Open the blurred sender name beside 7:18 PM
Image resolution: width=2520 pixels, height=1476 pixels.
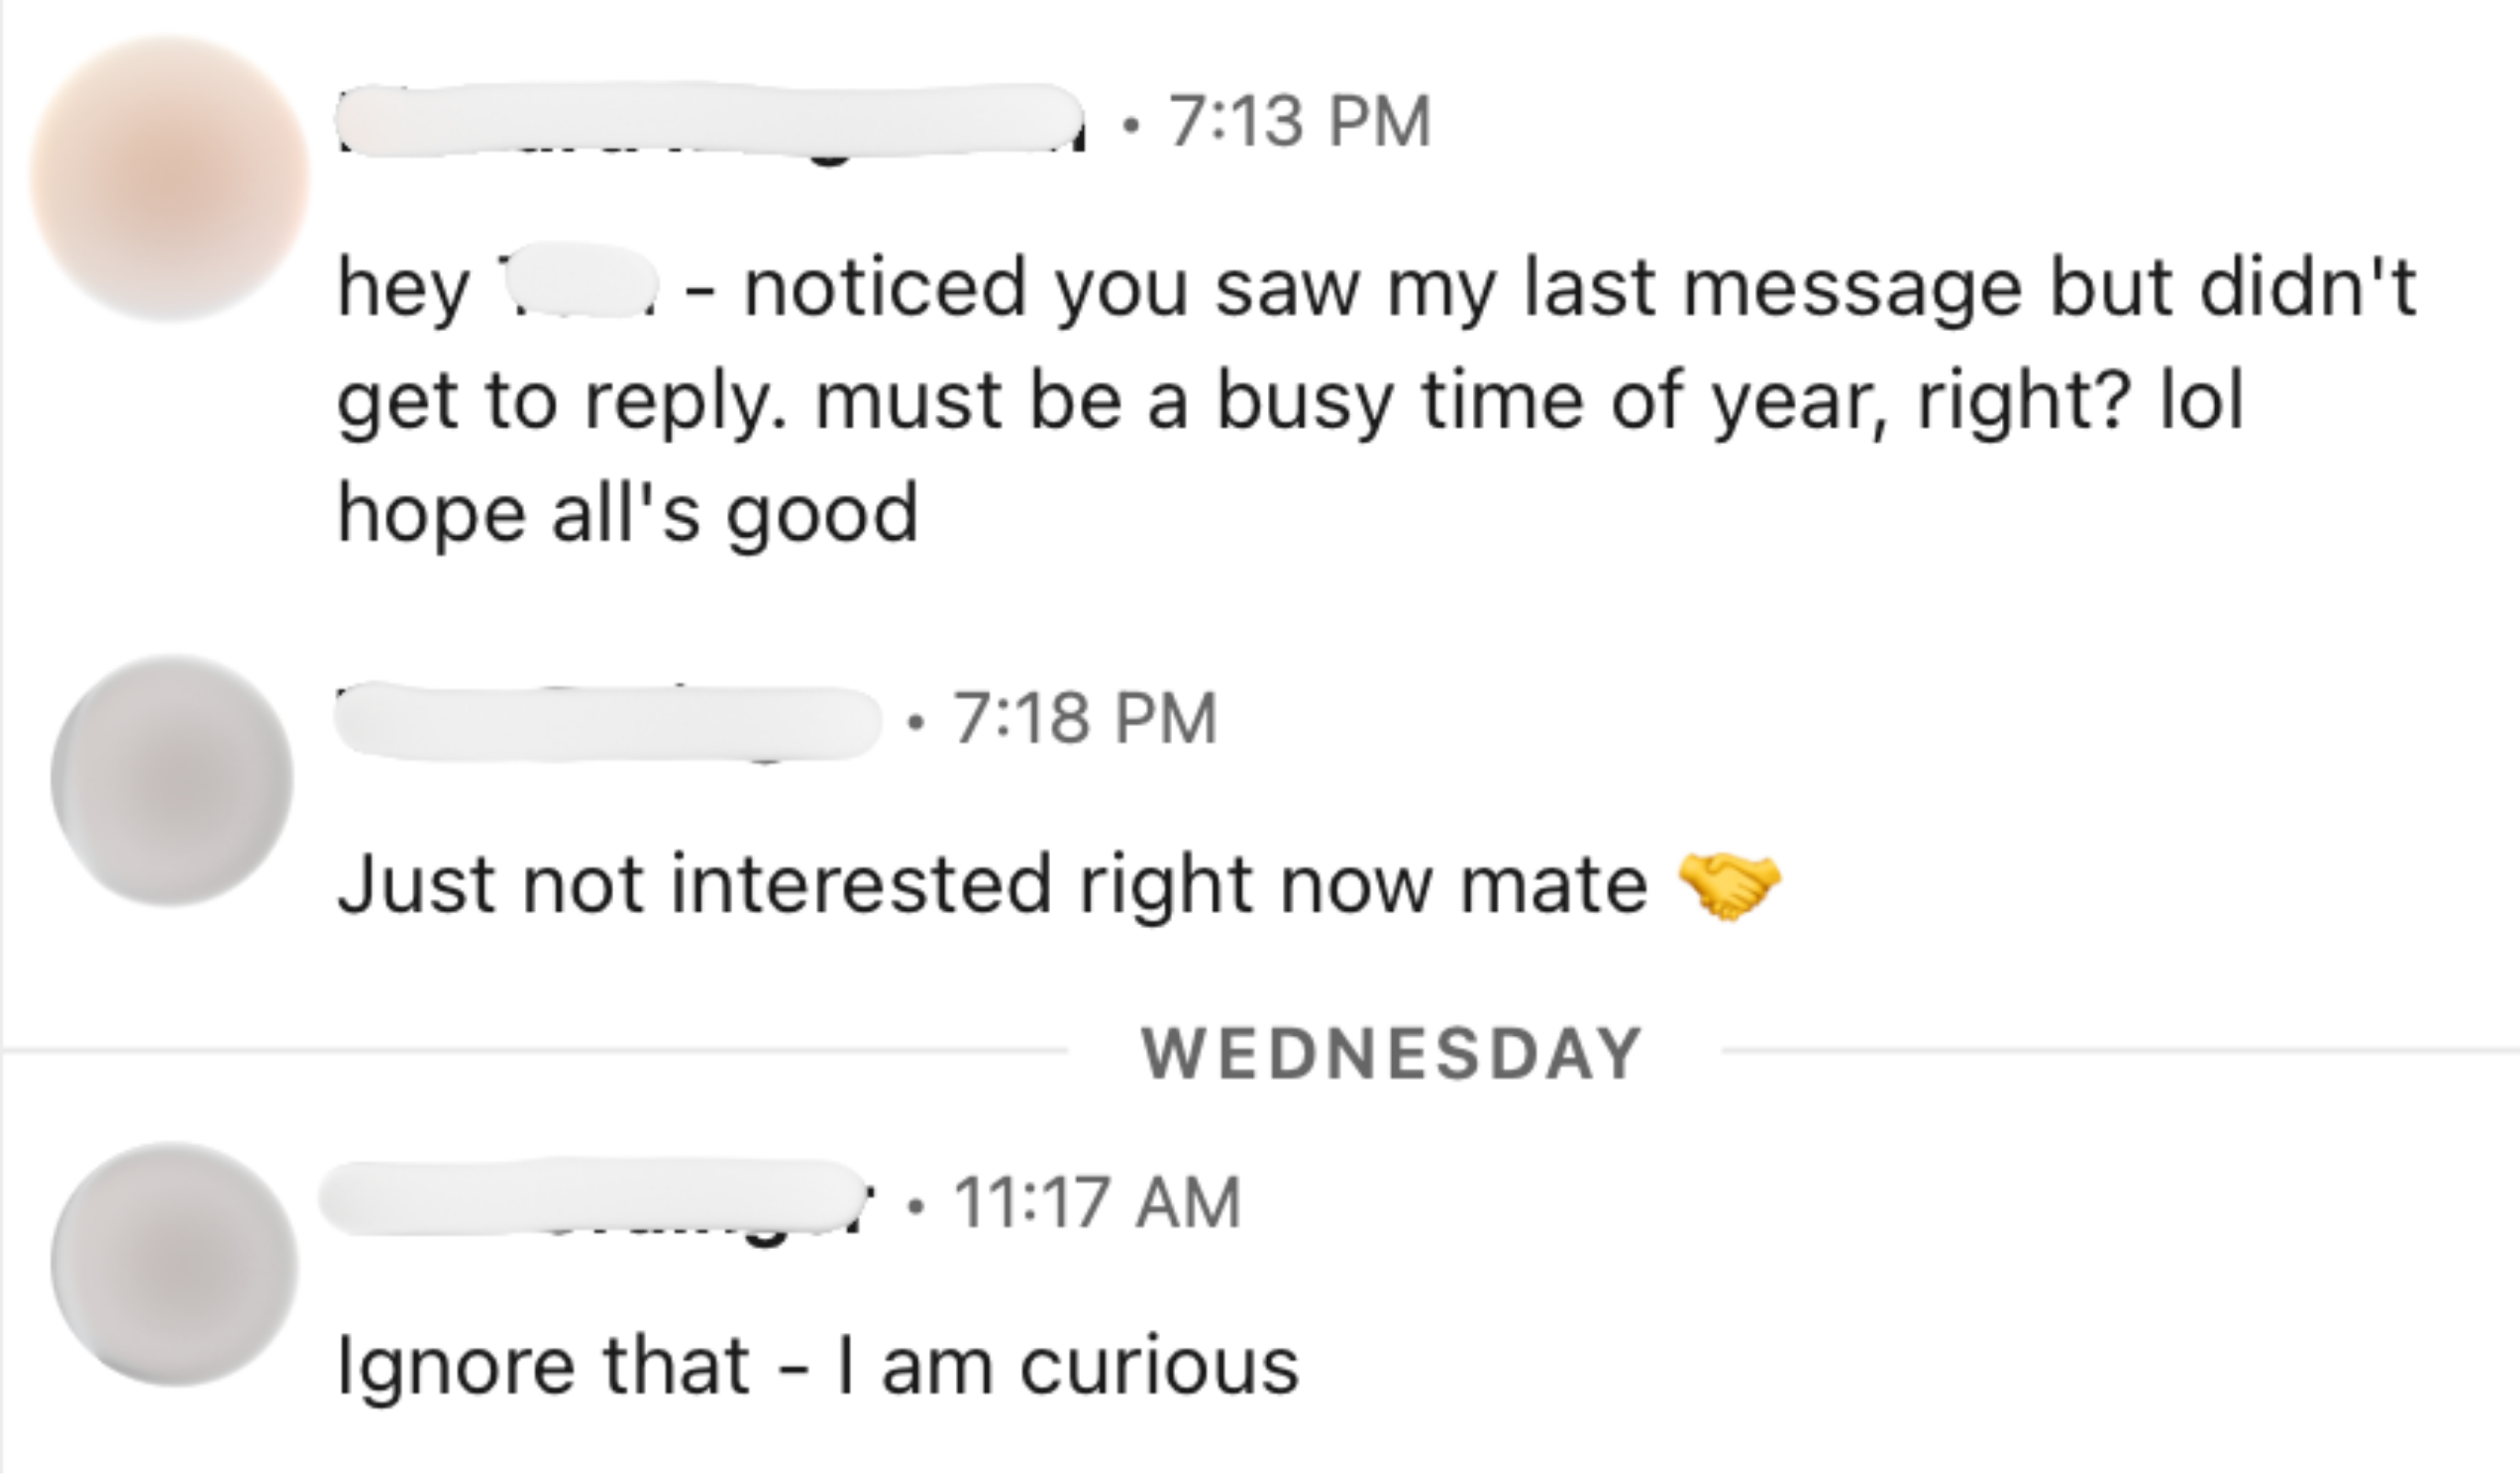(x=607, y=720)
